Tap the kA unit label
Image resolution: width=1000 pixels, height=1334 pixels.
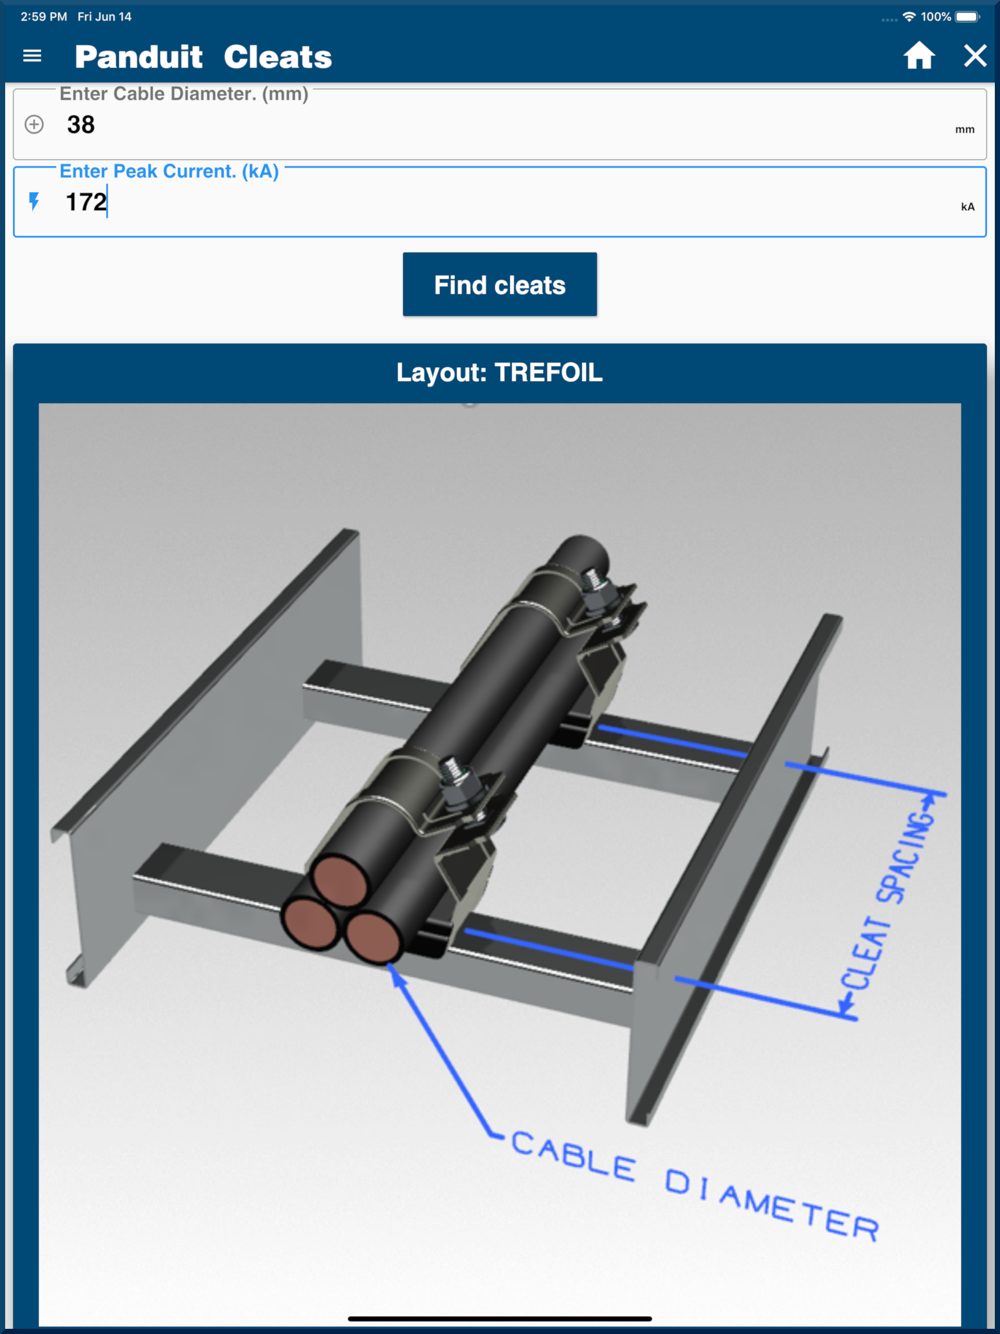(968, 207)
